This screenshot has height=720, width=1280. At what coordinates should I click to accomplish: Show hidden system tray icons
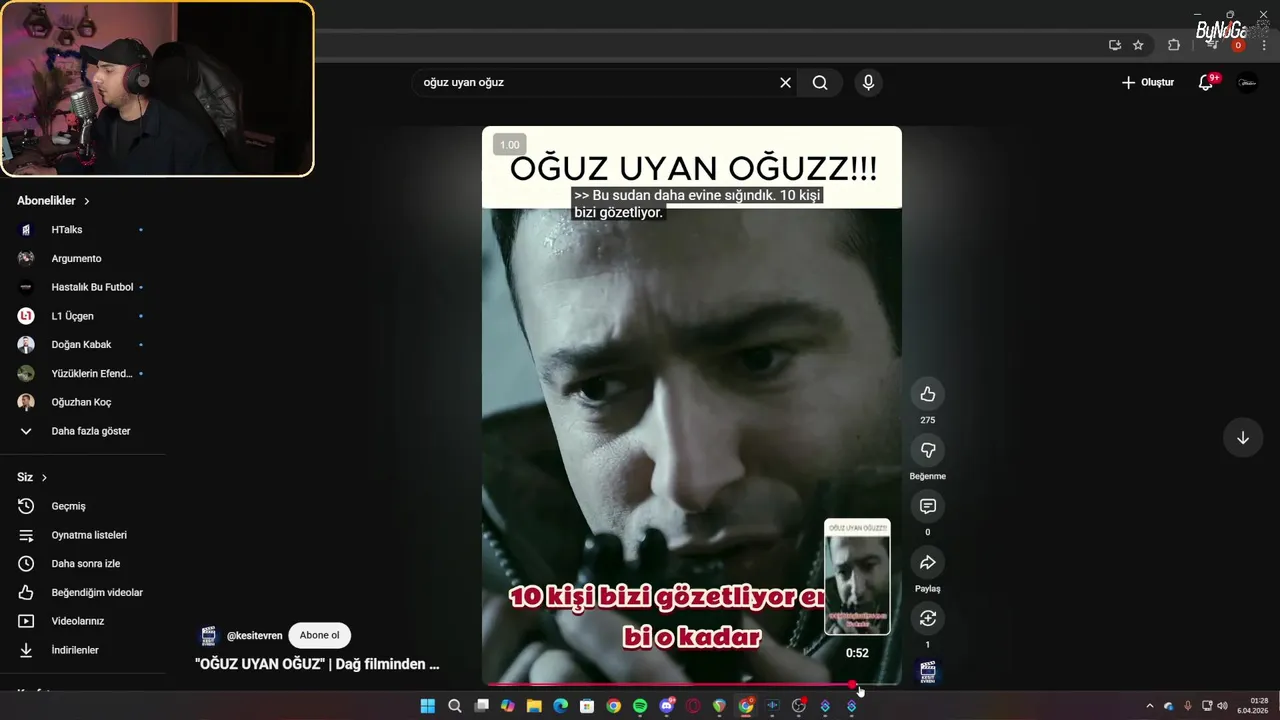(1149, 706)
